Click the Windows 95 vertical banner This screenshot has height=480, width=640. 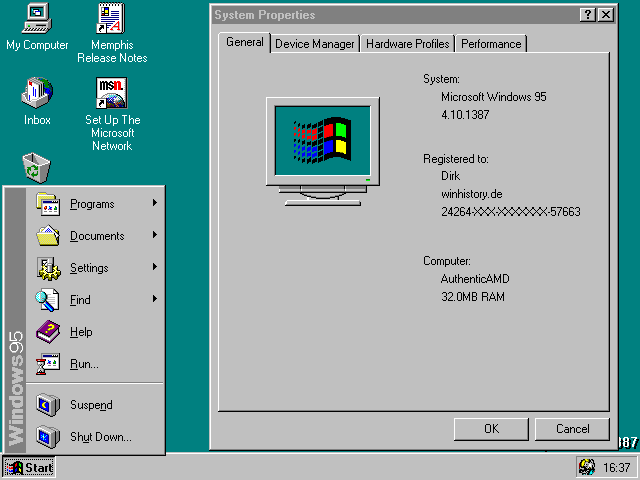[16, 320]
